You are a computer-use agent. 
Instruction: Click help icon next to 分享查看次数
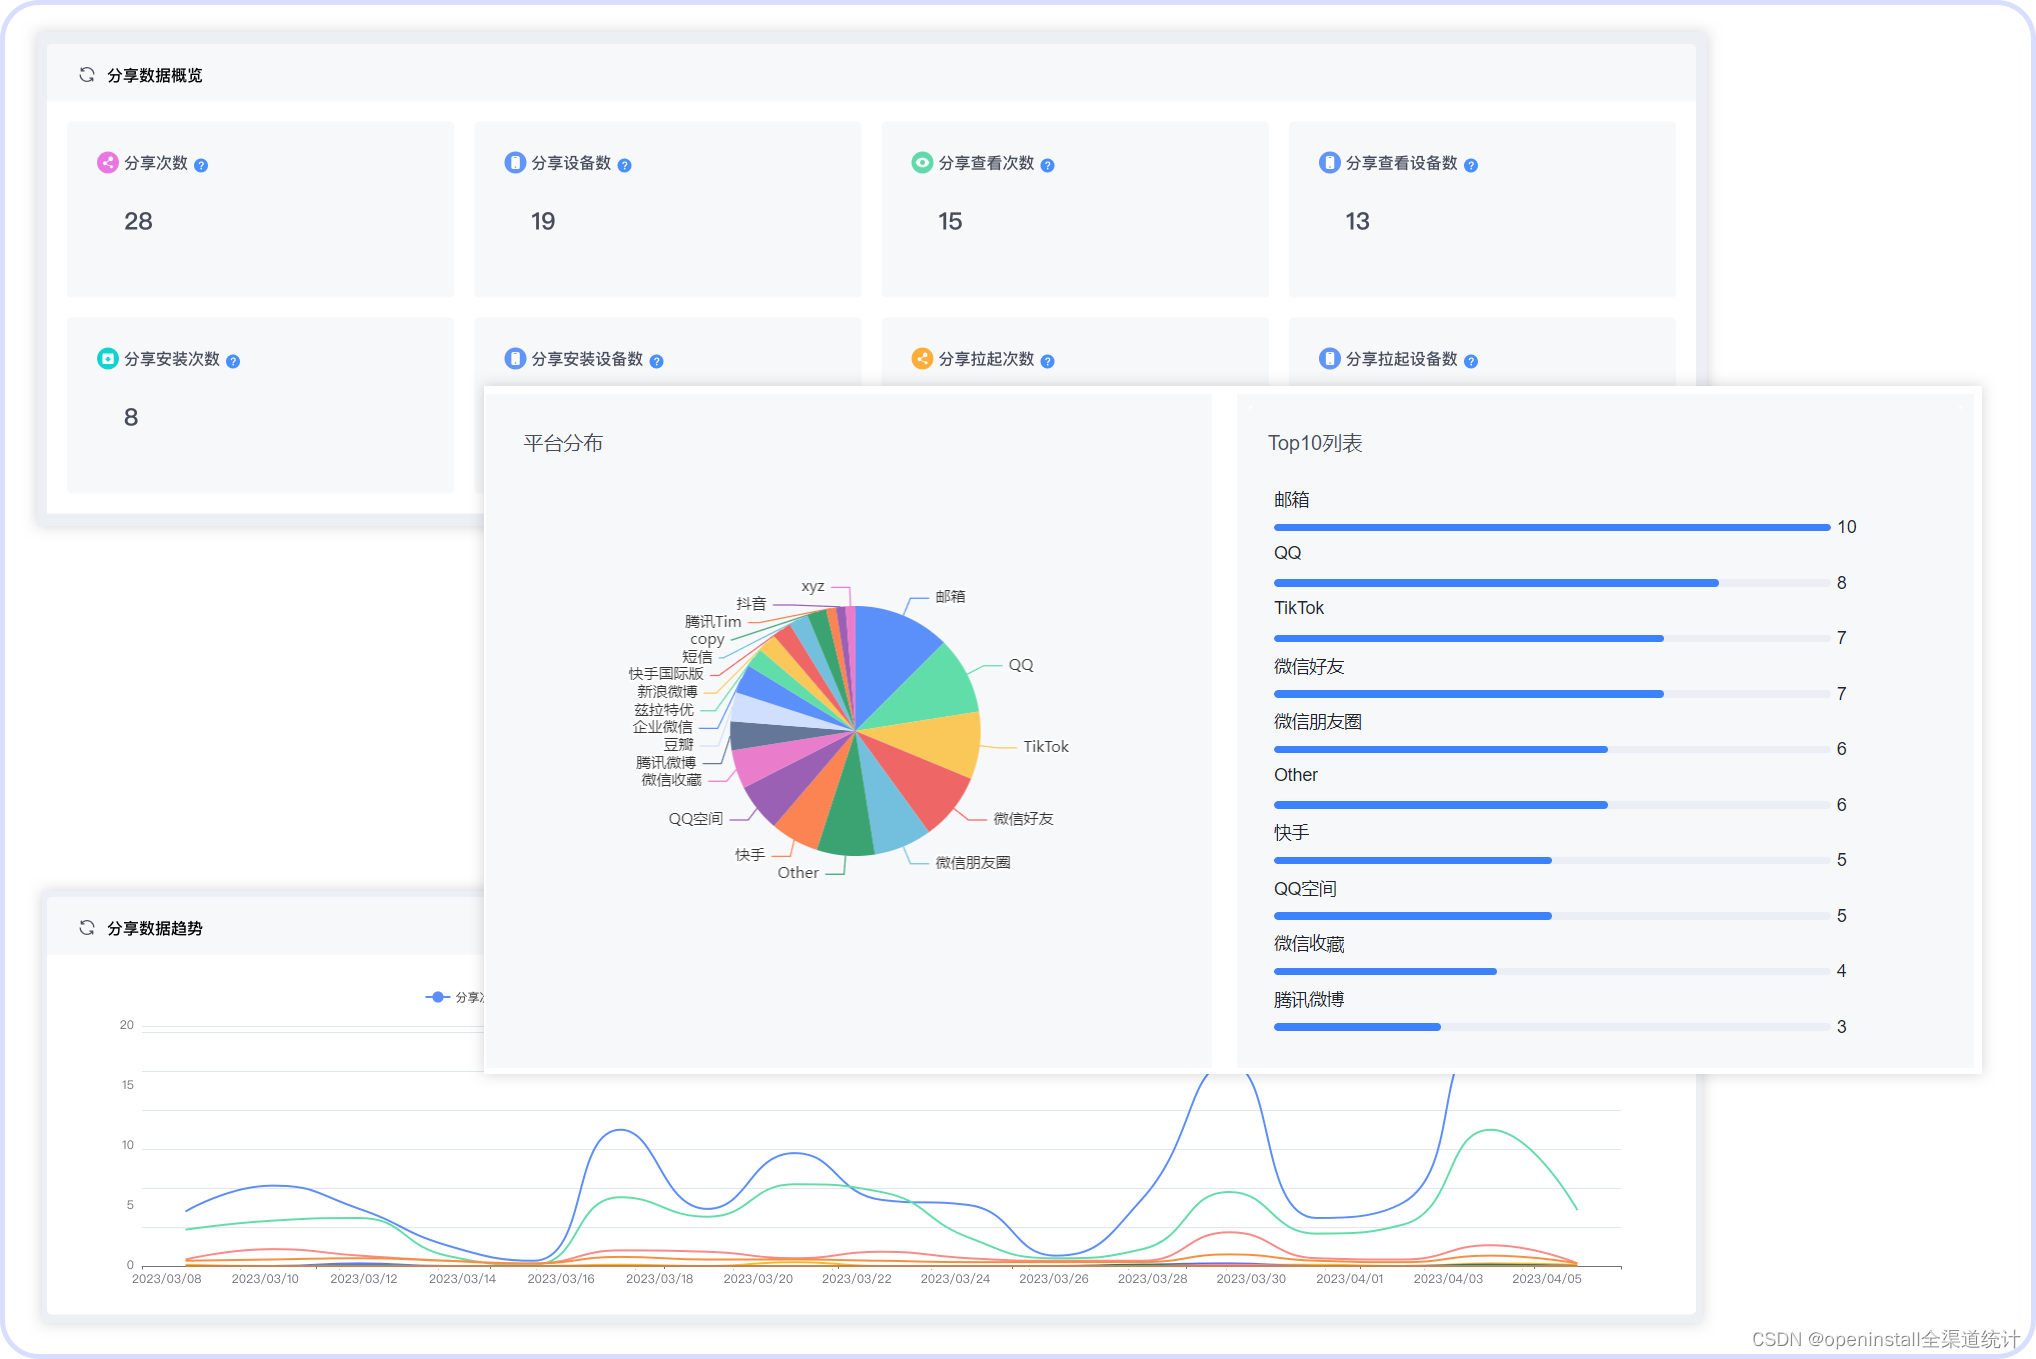pyautogui.click(x=1047, y=165)
